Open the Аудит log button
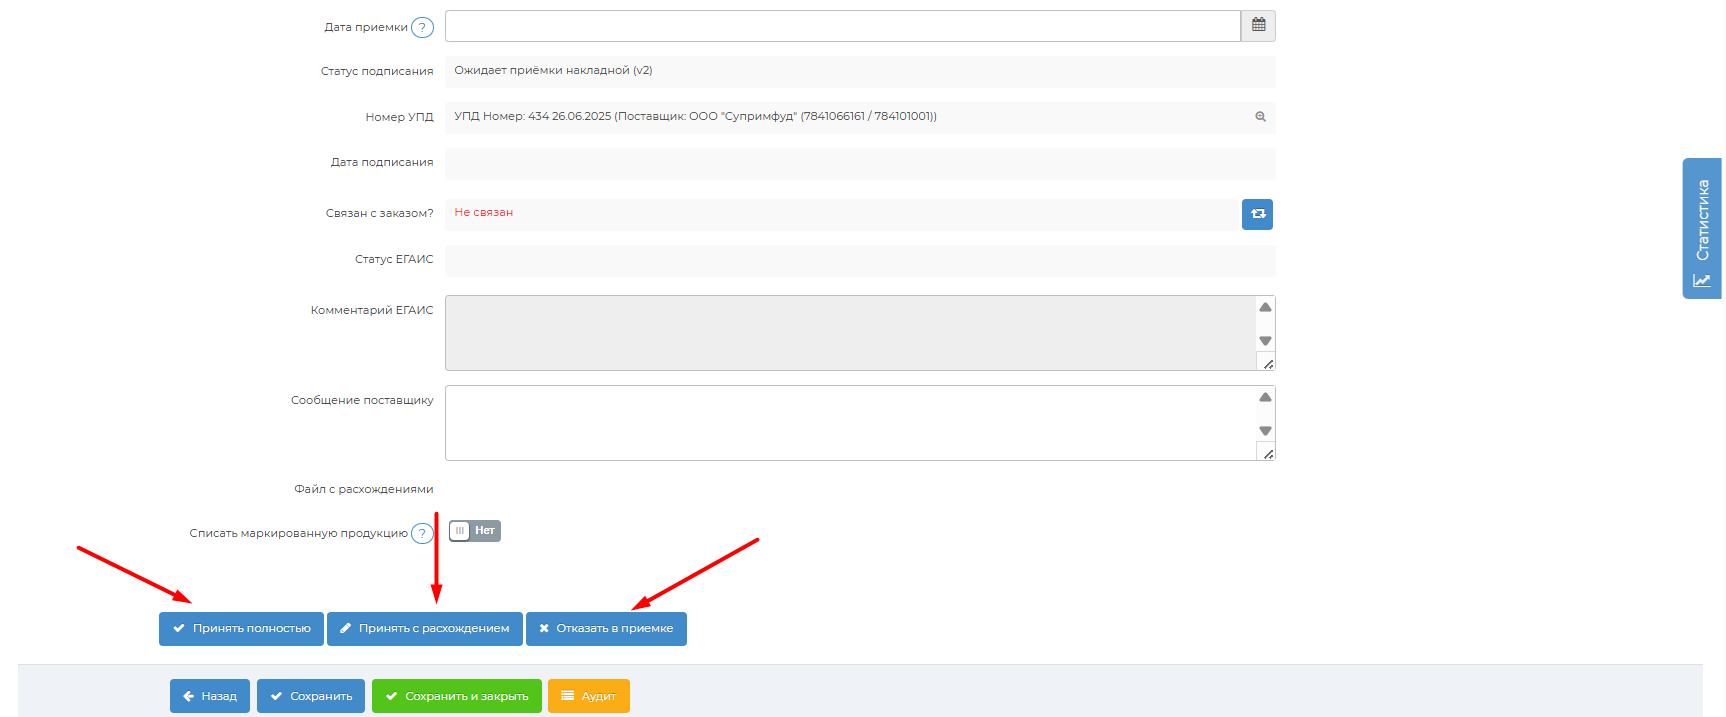The height and width of the screenshot is (717, 1726). [588, 696]
